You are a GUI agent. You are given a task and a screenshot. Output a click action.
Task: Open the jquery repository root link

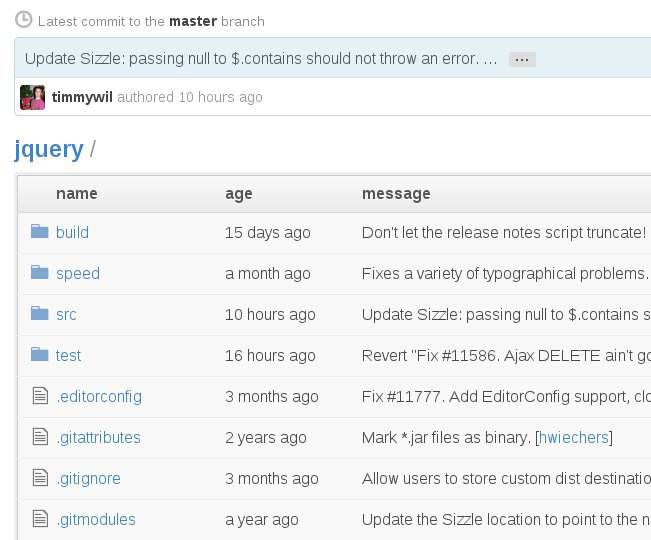[x=49, y=149]
